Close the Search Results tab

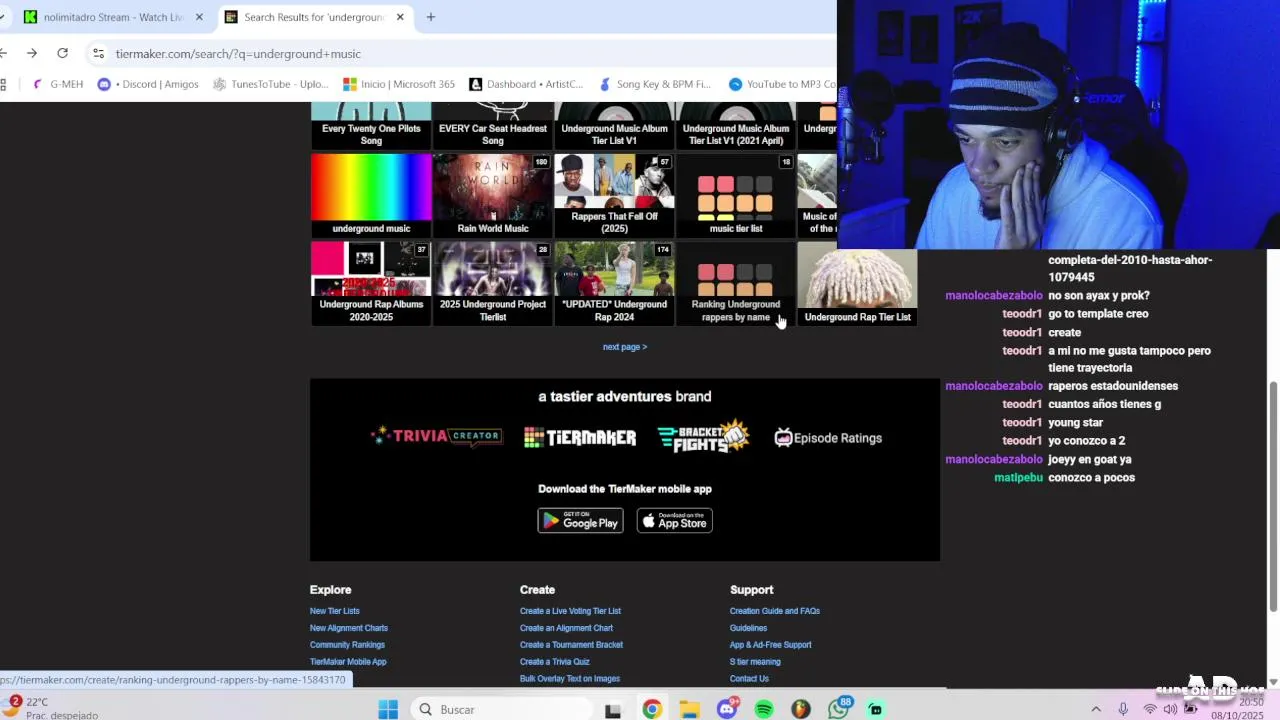click(x=400, y=17)
